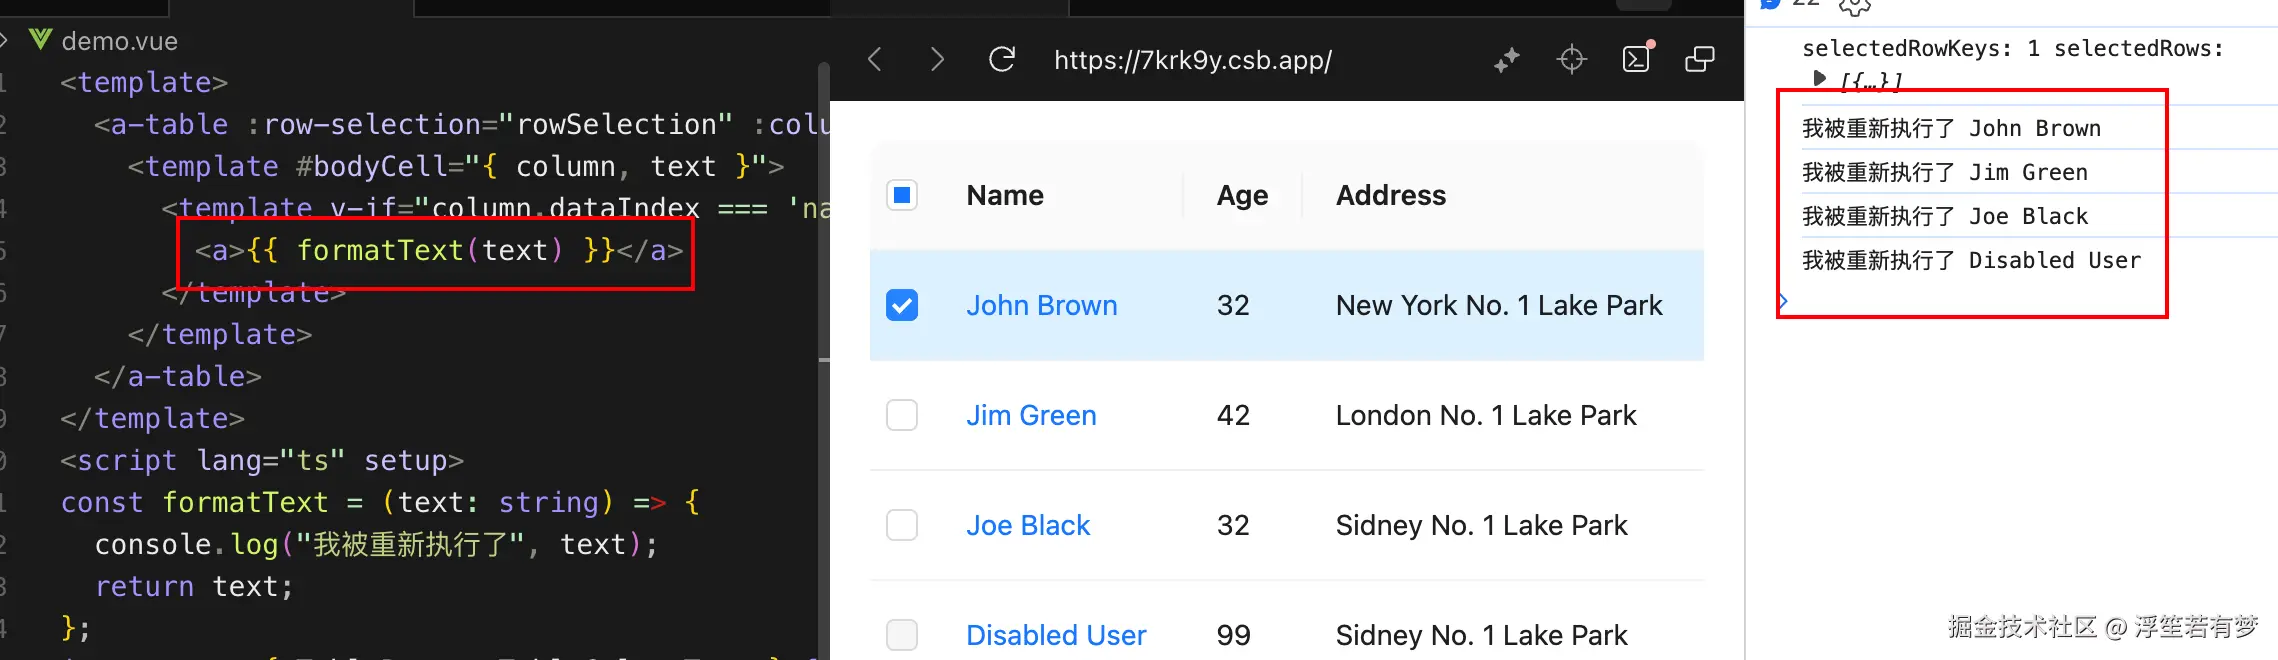Click the crosshair inspect element icon
This screenshot has height=660, width=2278.
[x=1572, y=60]
